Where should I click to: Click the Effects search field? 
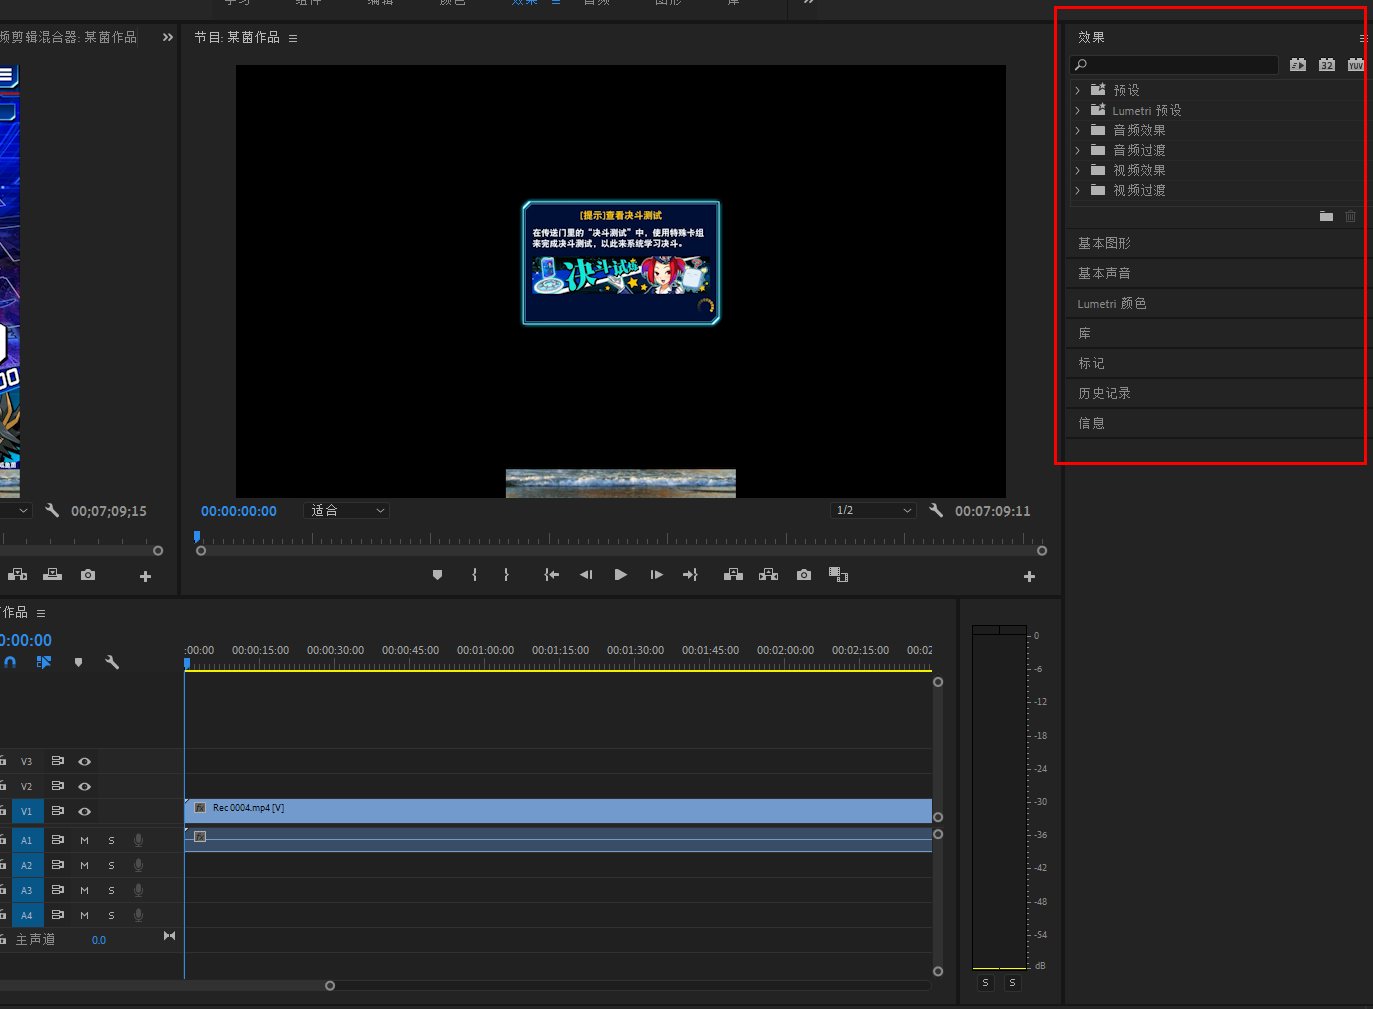(x=1174, y=65)
